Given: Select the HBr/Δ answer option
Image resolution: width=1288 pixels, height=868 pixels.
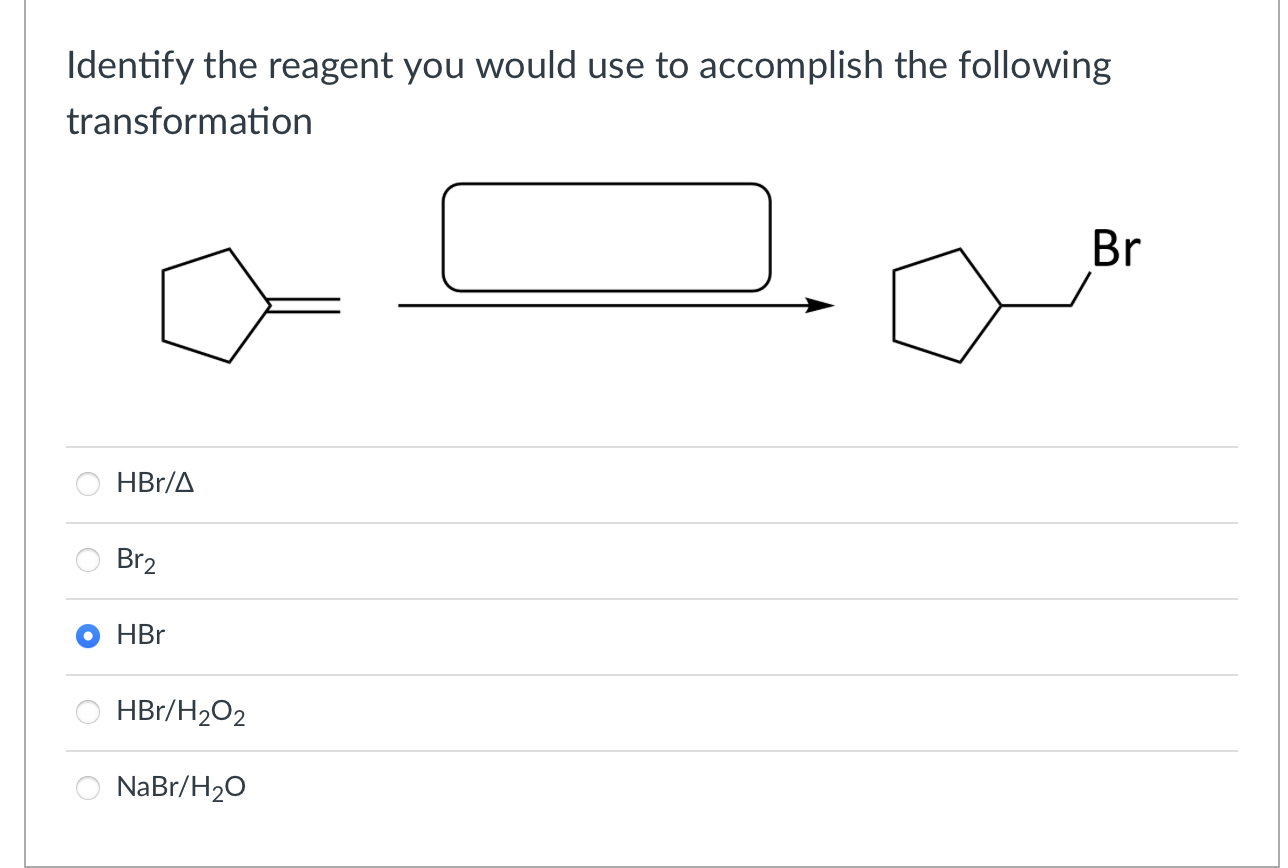Looking at the screenshot, I should tap(88, 484).
